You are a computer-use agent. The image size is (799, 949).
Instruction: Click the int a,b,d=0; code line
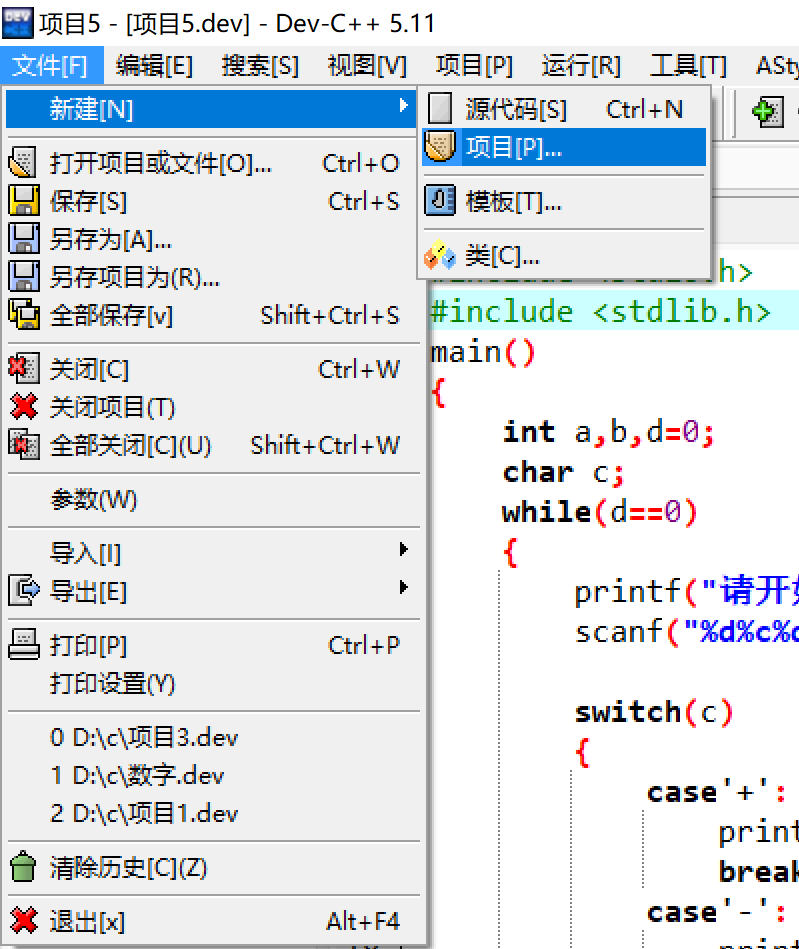point(609,432)
